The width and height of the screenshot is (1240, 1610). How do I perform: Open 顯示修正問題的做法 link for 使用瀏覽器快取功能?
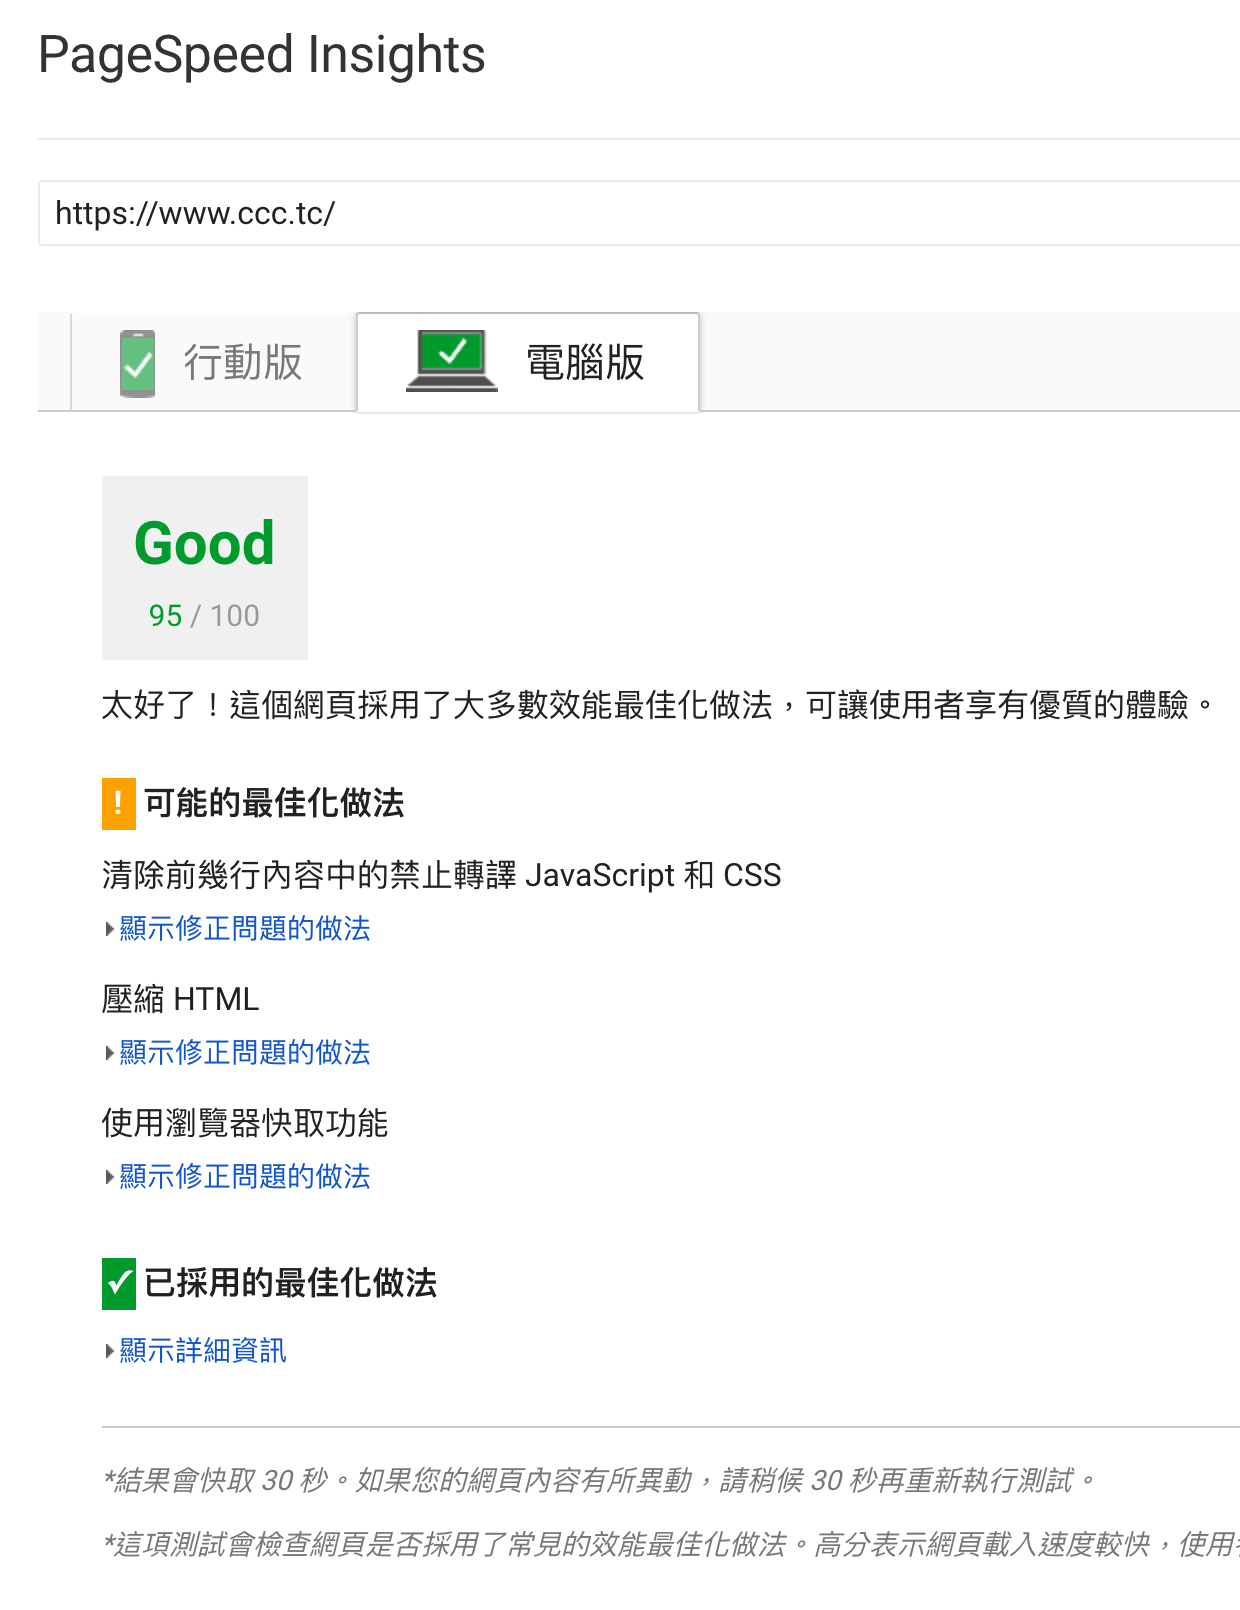[245, 1177]
